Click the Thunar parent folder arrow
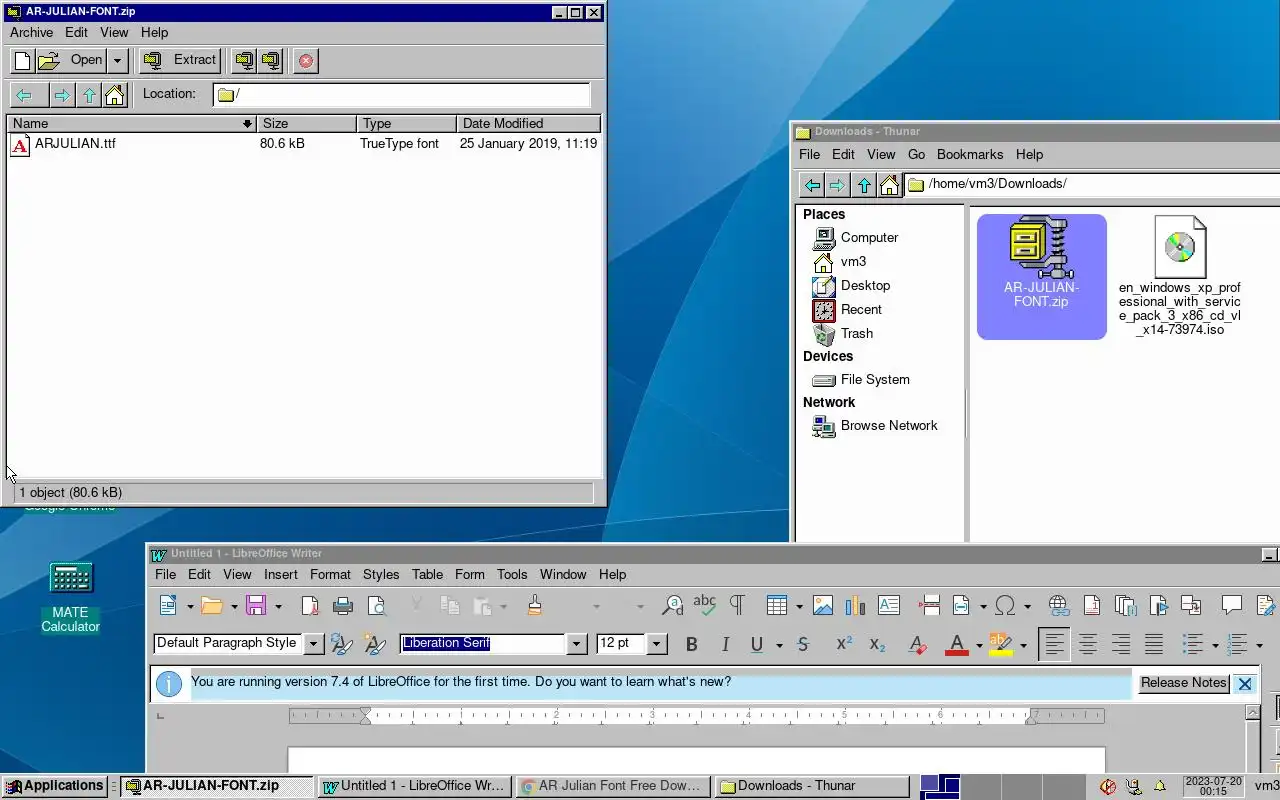Screen dimensions: 1280x800 click(864, 185)
